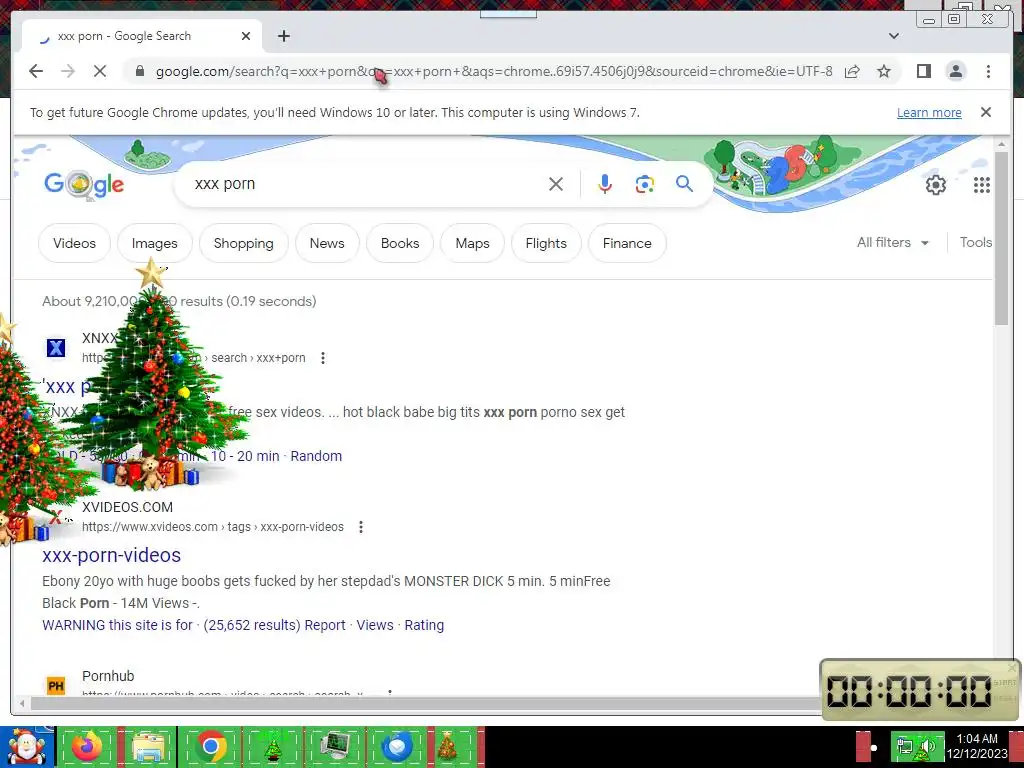Open the Chrome side panel

(923, 71)
